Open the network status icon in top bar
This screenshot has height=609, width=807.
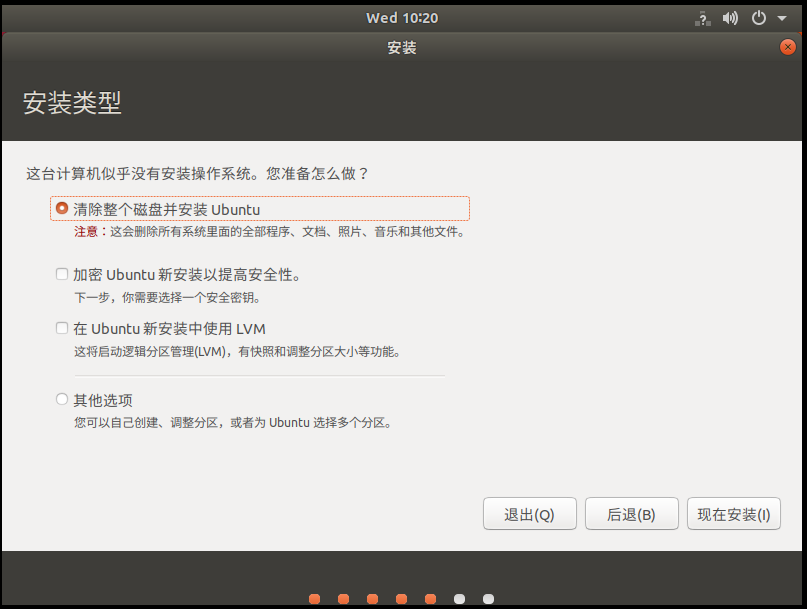703,19
